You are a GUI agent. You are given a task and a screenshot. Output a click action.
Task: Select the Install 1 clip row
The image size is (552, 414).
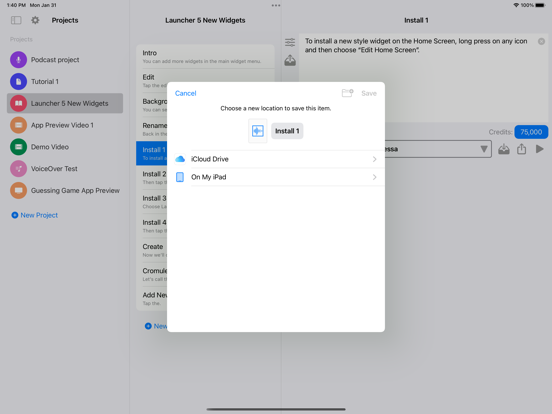(152, 153)
